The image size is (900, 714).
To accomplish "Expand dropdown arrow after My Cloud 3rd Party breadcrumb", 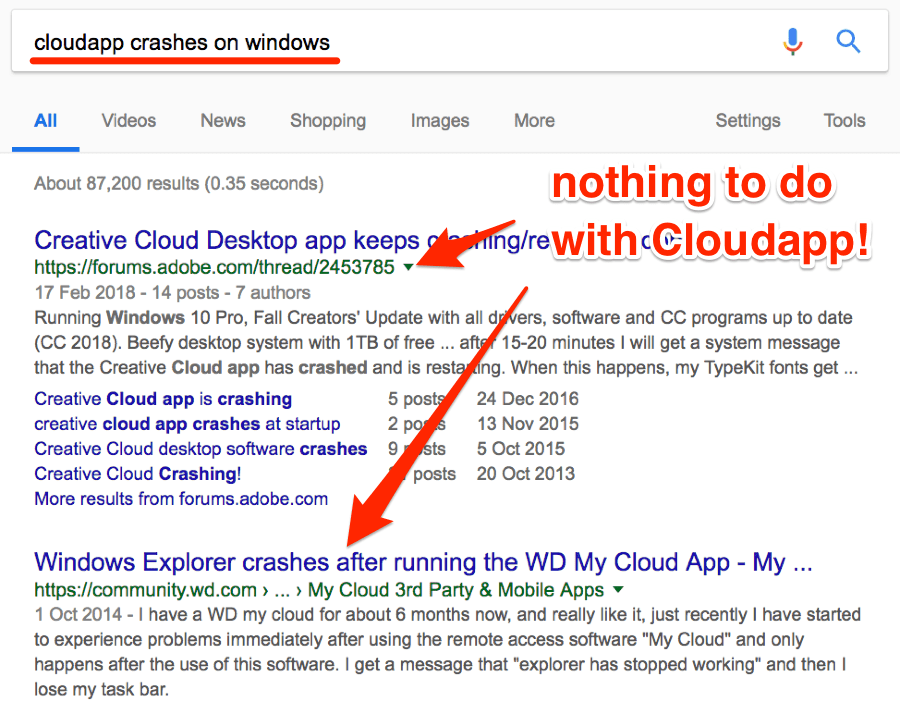I will point(618,589).
